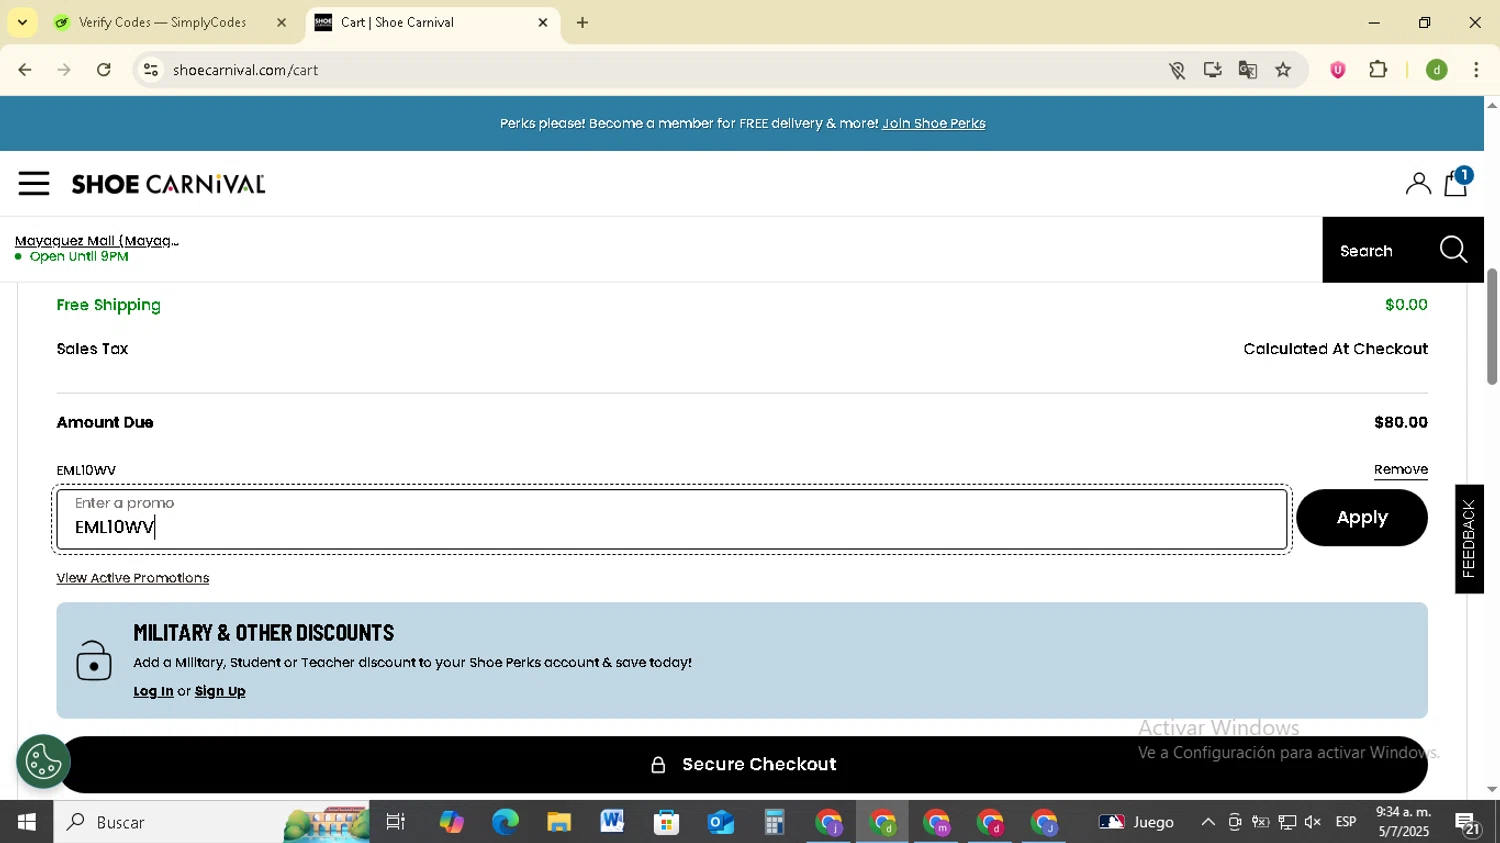Open the hamburger navigation menu
This screenshot has width=1500, height=843.
[x=34, y=184]
